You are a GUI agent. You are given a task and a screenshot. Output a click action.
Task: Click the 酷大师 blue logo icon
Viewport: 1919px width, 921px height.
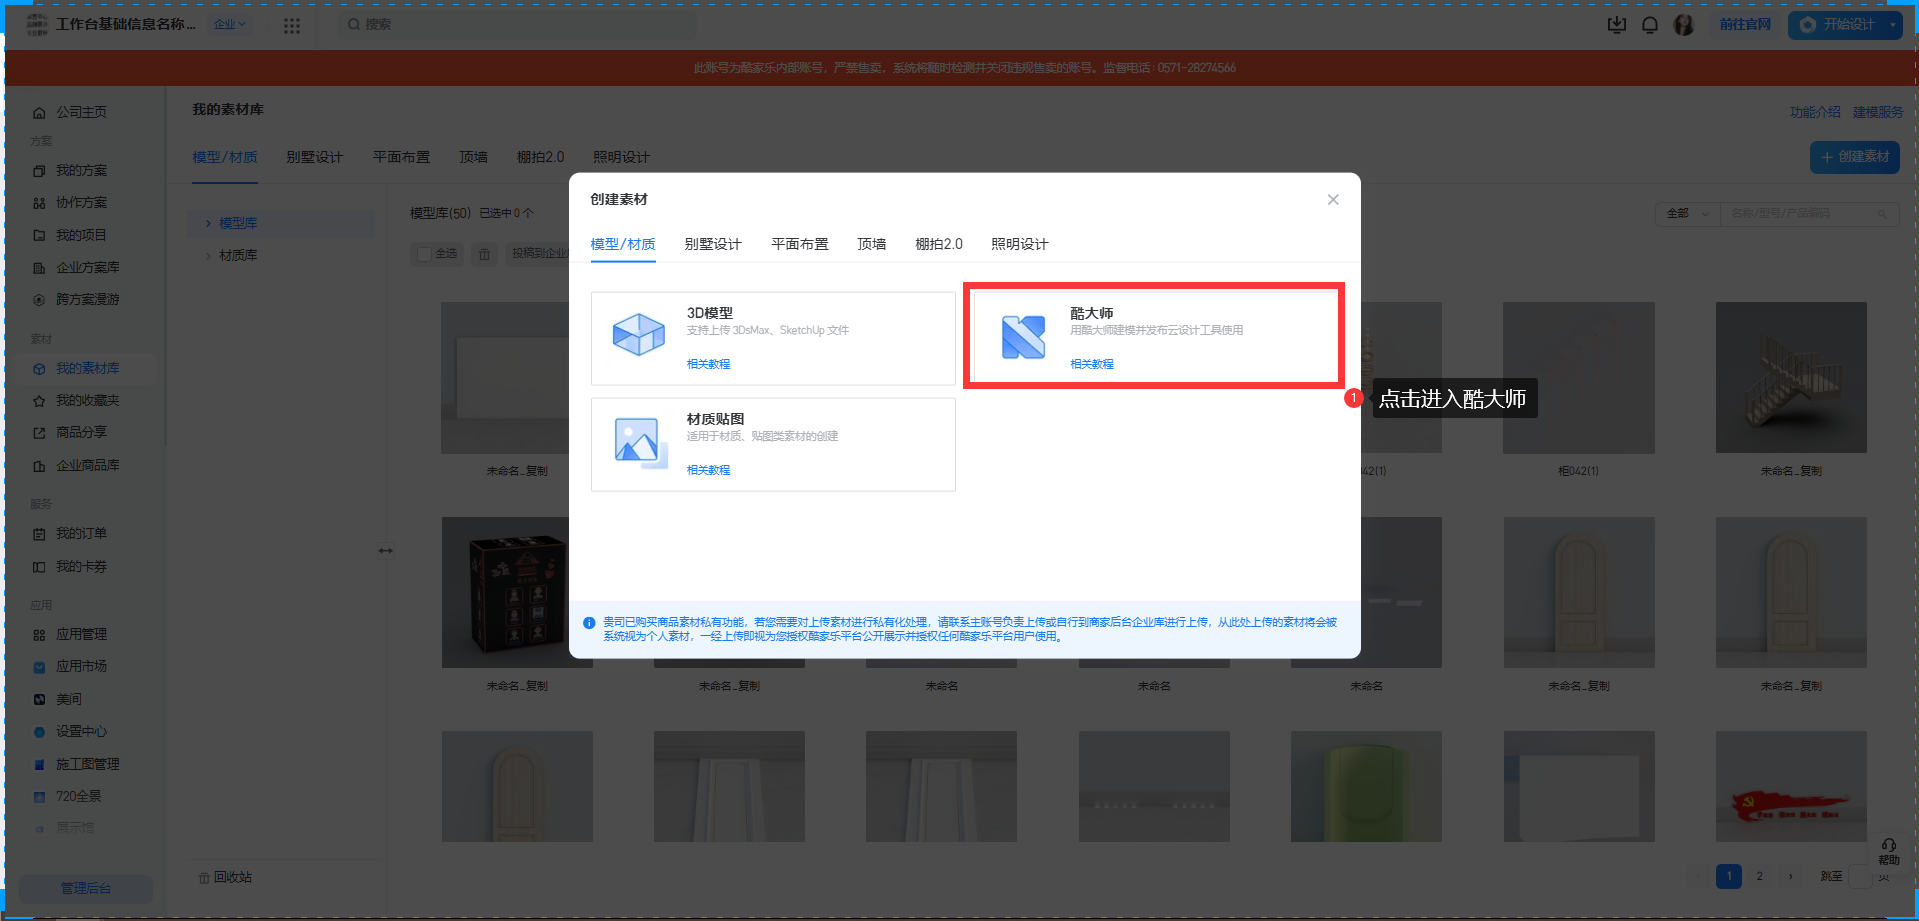click(x=1023, y=336)
